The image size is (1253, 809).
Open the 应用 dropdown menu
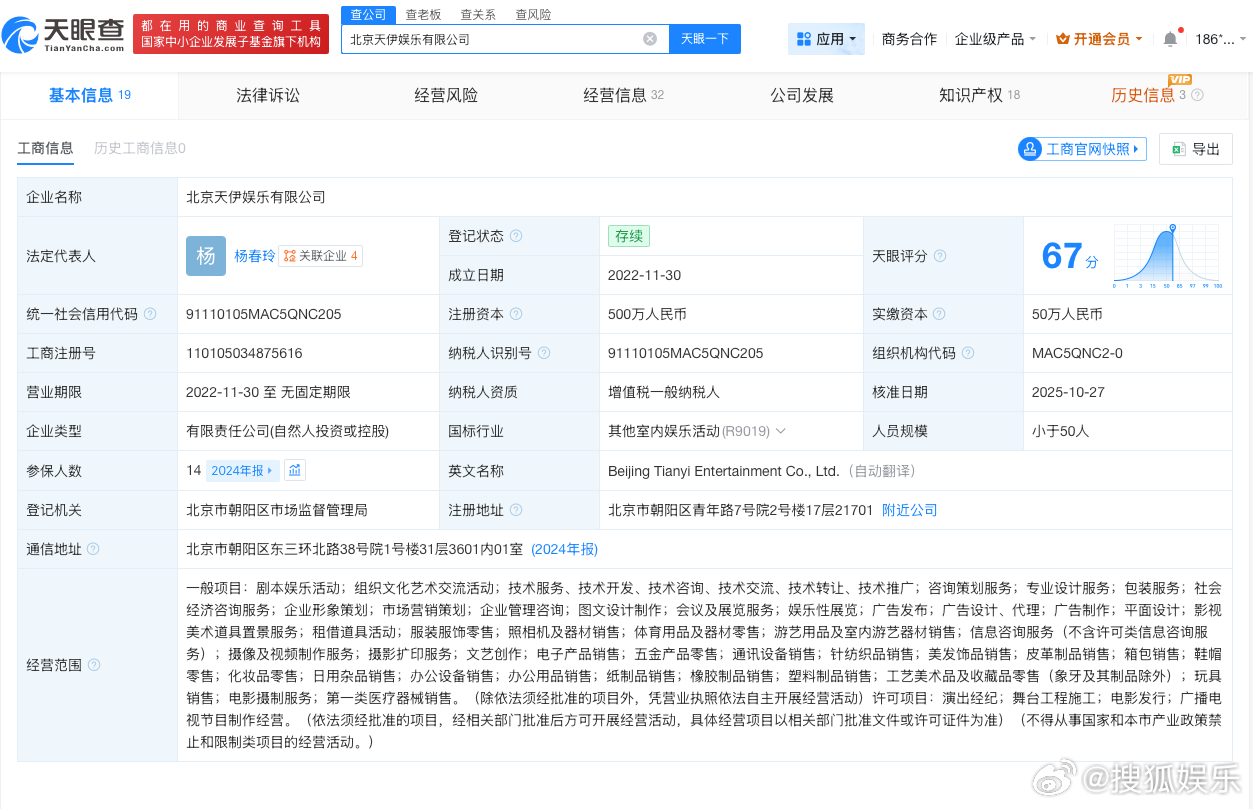tap(827, 39)
